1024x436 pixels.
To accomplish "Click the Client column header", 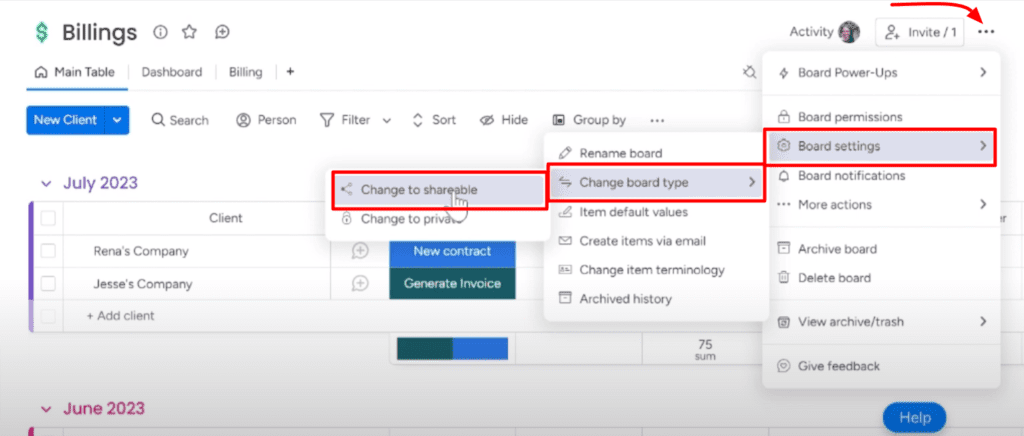I will (226, 219).
